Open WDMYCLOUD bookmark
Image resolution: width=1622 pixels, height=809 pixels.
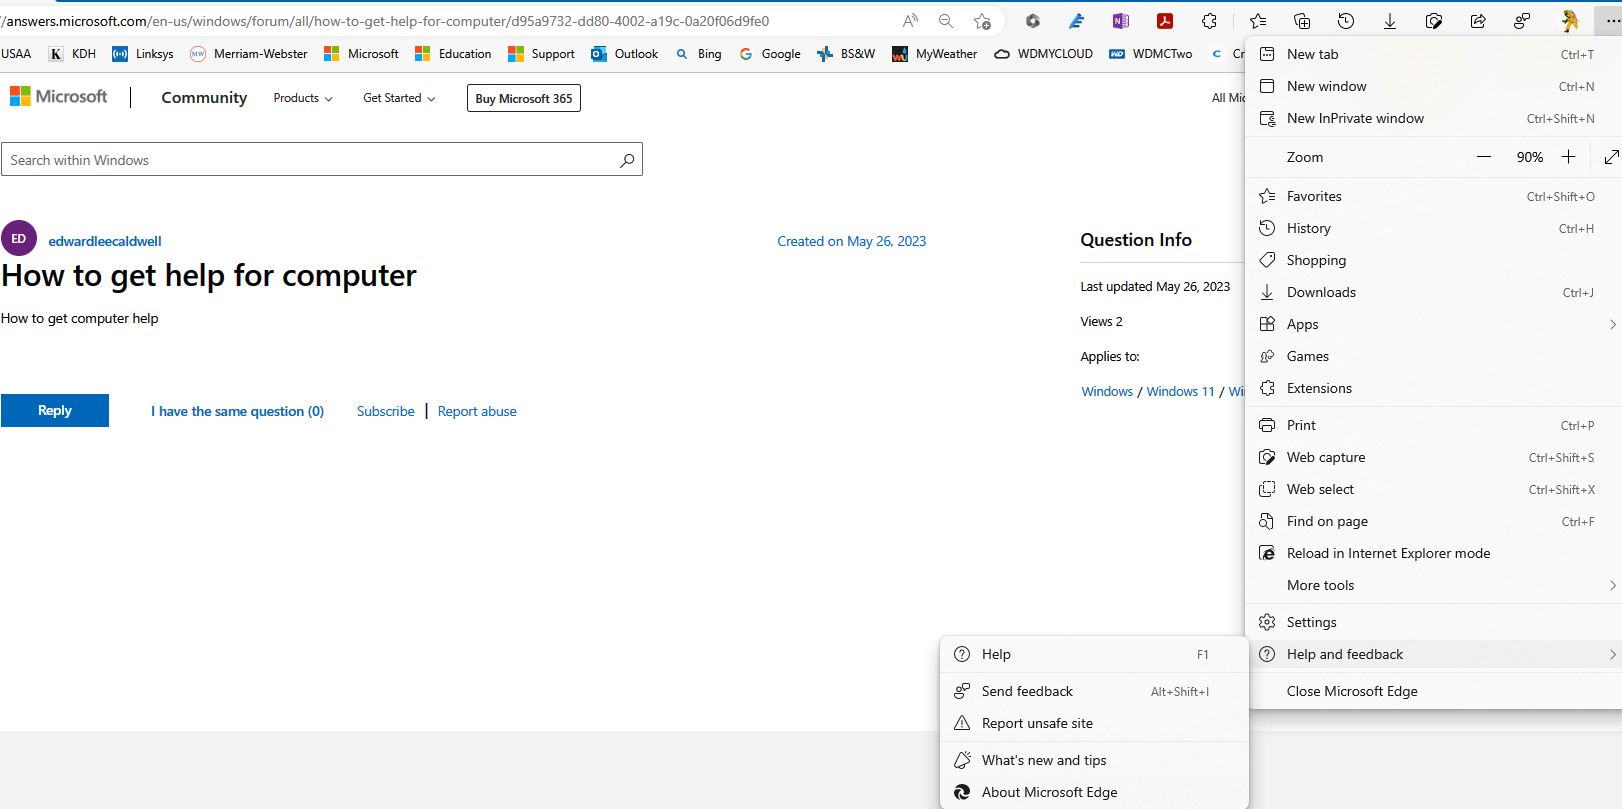pyautogui.click(x=1044, y=54)
